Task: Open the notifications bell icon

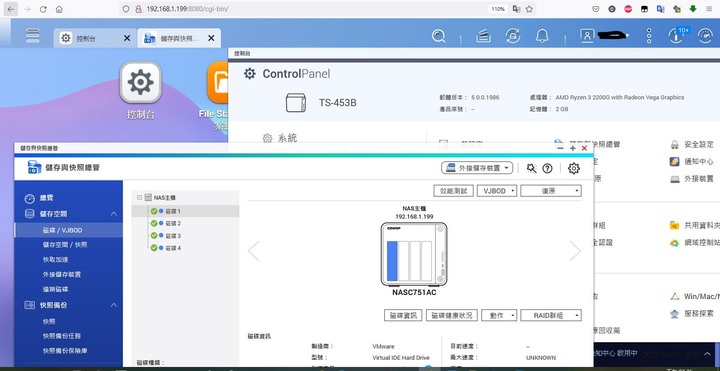Action: pyautogui.click(x=542, y=36)
